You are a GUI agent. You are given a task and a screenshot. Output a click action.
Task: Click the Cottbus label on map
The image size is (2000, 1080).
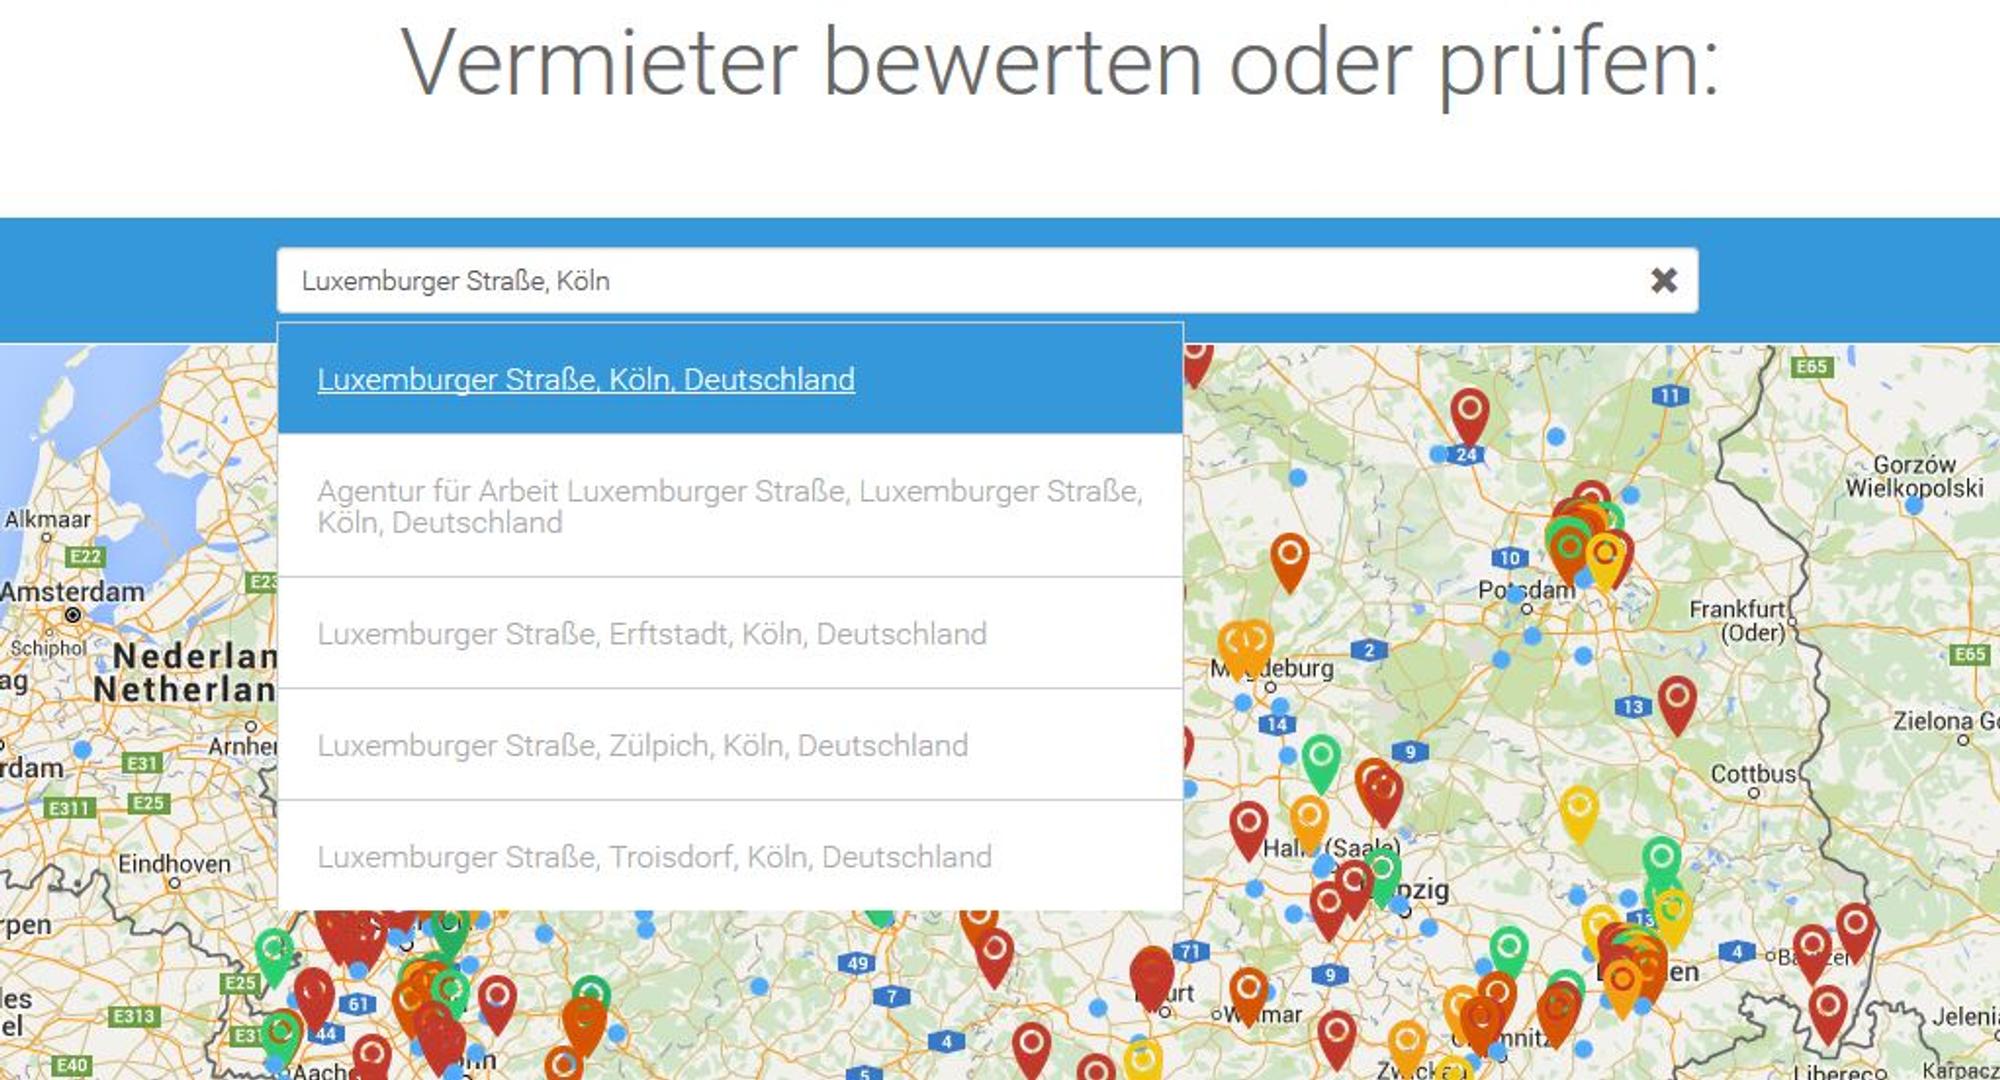coord(1753,774)
